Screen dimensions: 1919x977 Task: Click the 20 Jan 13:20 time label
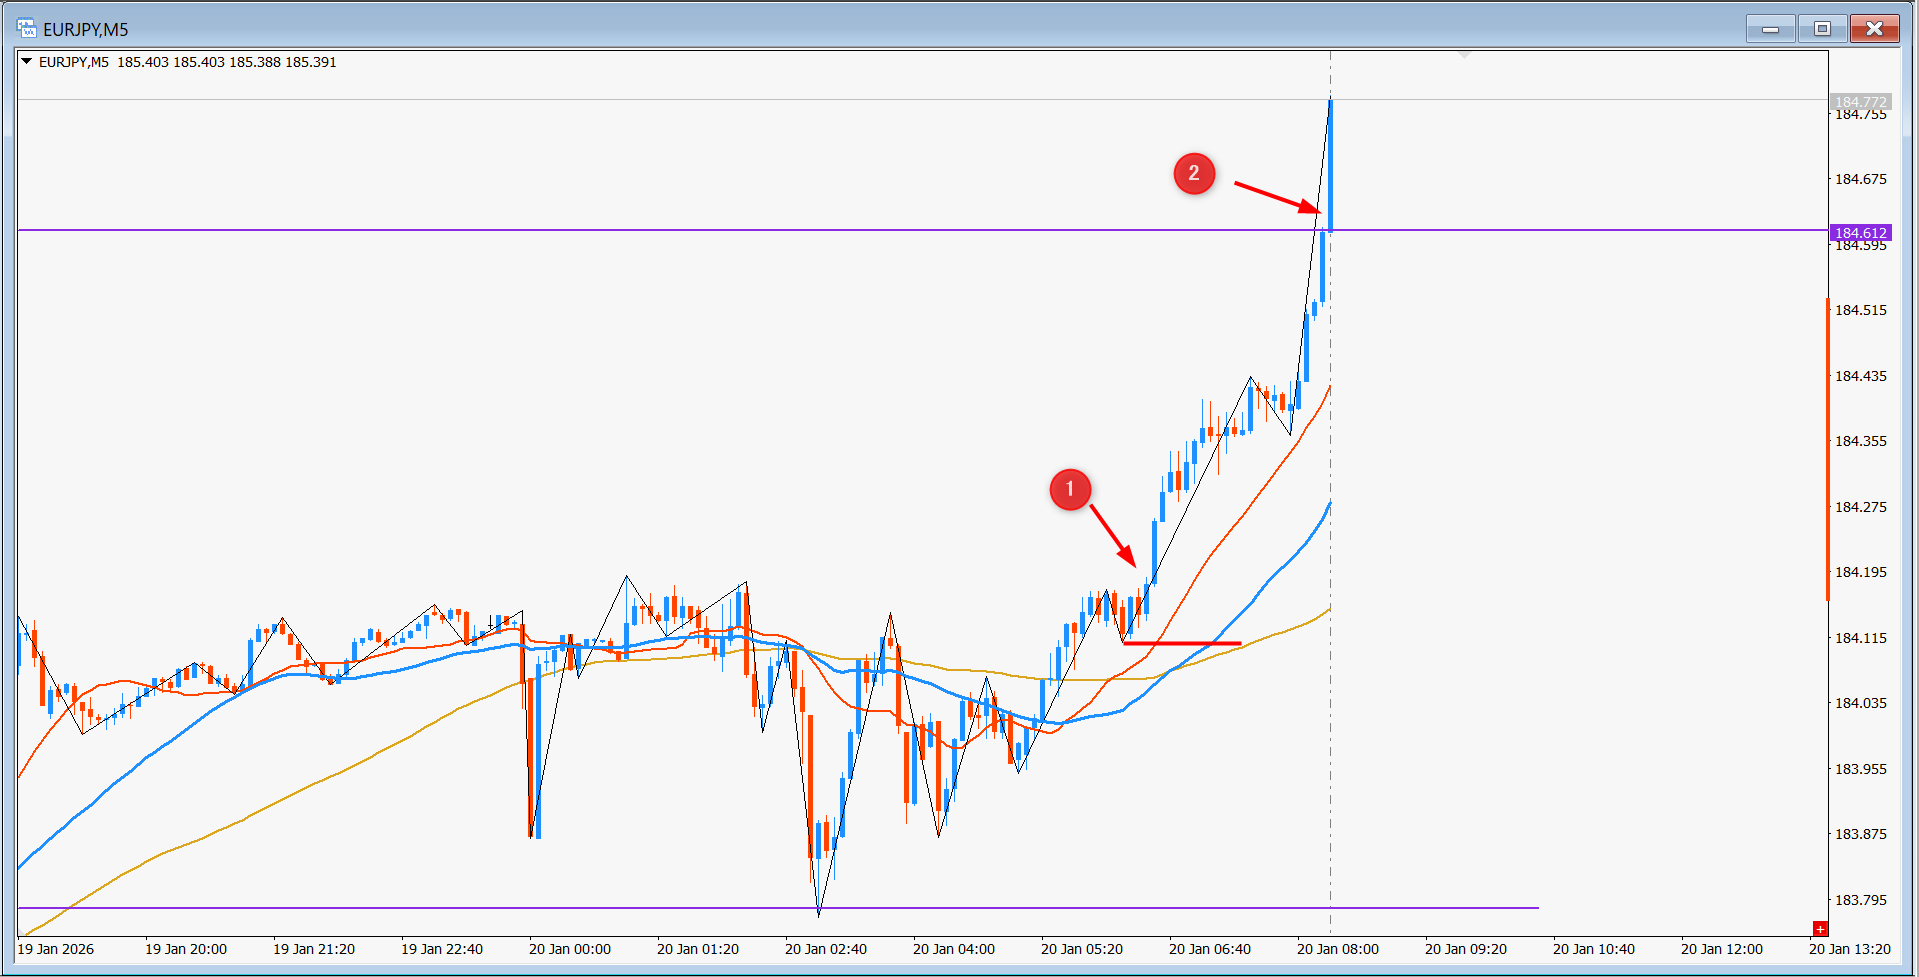pos(1850,949)
